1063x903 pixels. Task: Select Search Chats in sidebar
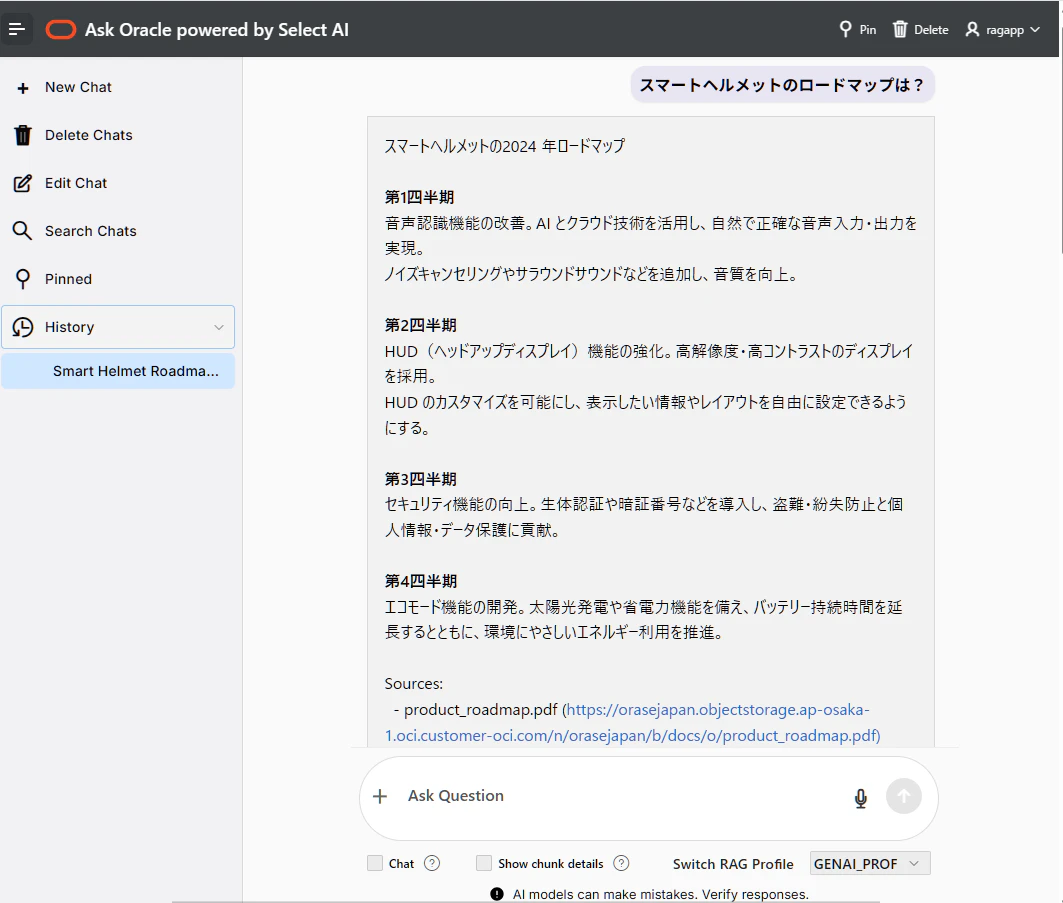pyautogui.click(x=91, y=231)
